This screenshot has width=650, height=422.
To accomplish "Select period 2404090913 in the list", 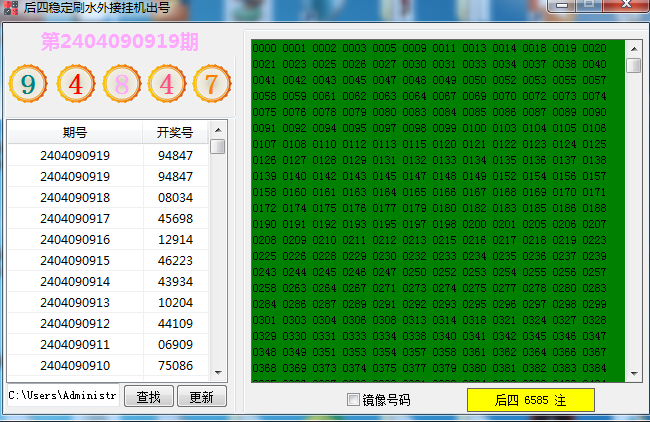I will 75,302.
